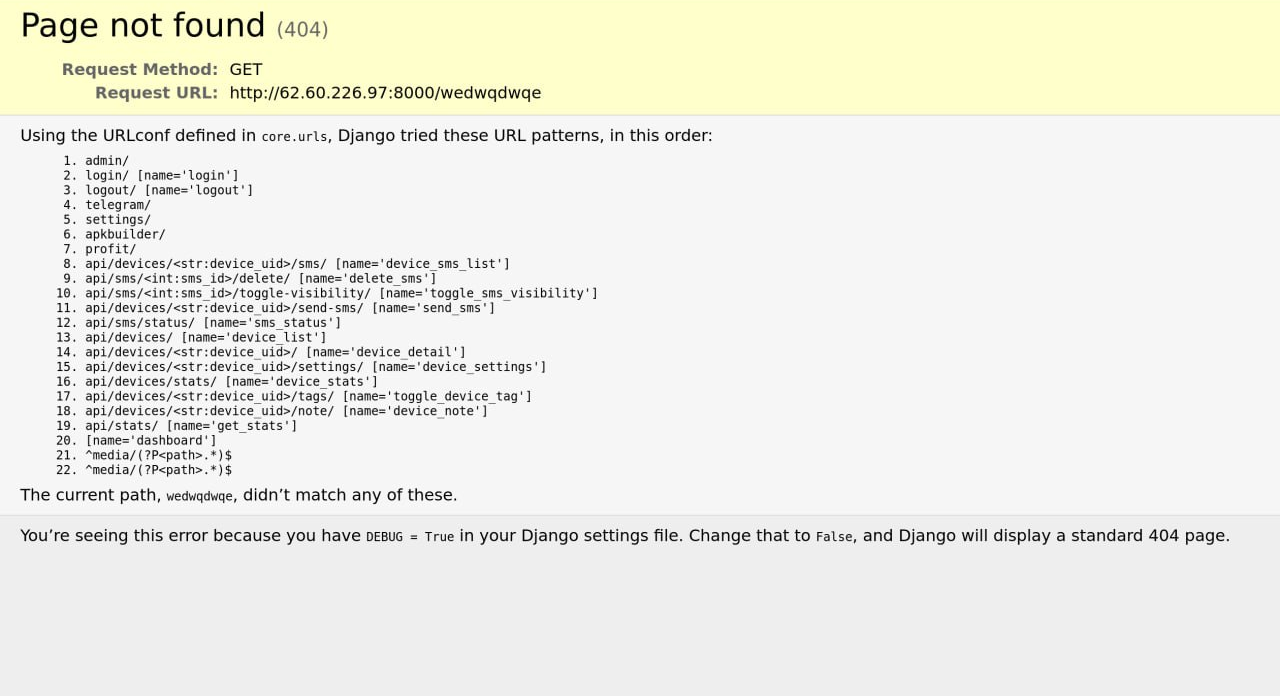Select the logout/ URL pattern line

(x=169, y=190)
